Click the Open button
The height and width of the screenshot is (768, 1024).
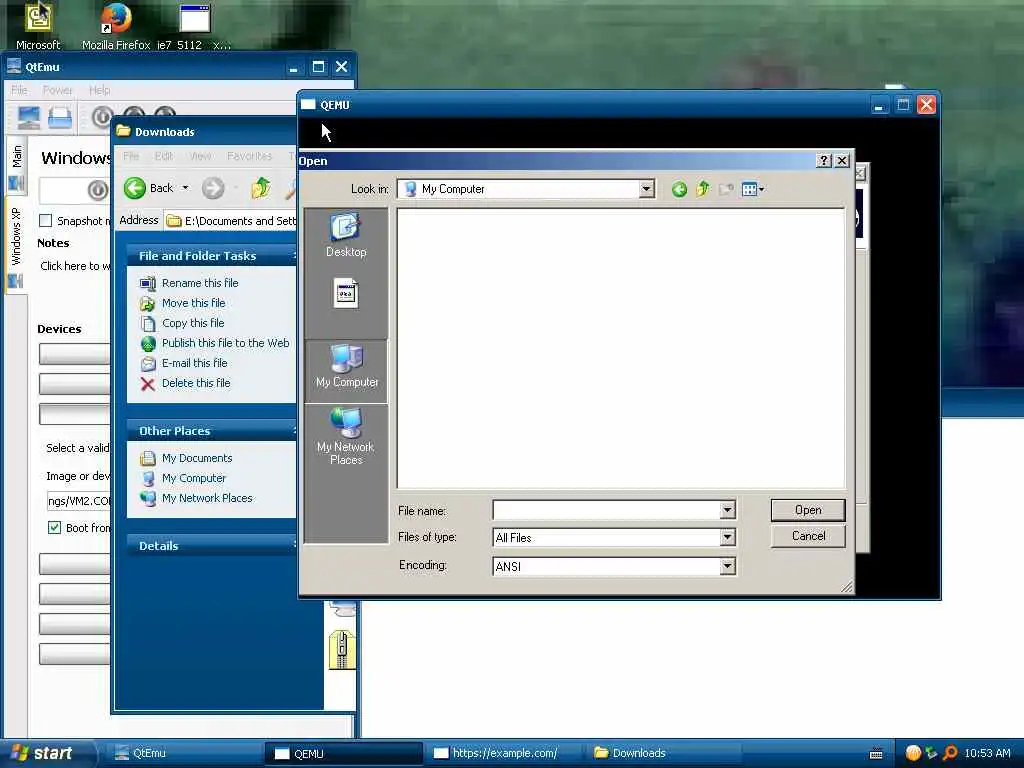[x=808, y=510]
